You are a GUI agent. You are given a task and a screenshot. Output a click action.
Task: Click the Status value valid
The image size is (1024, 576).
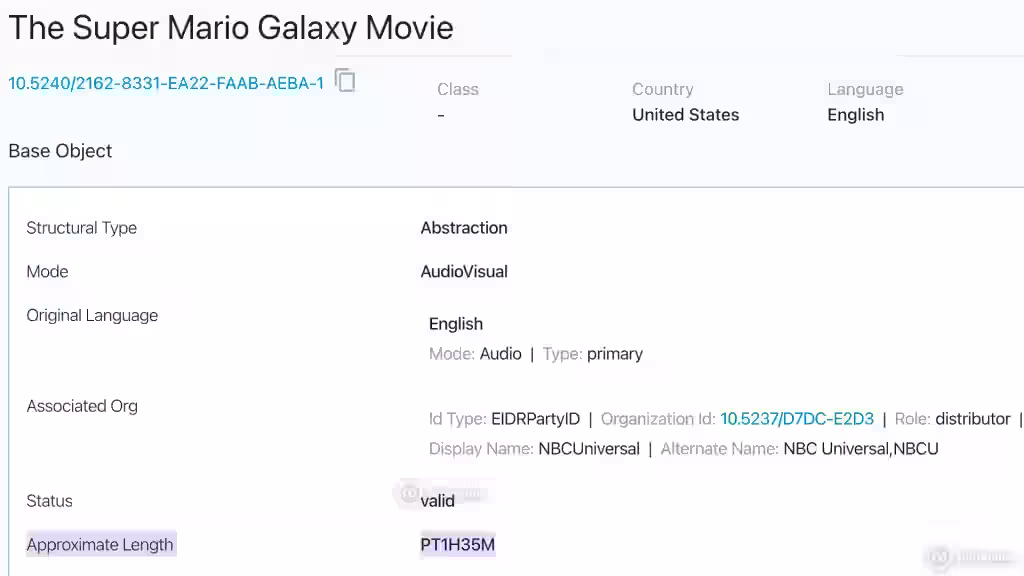[x=437, y=501]
